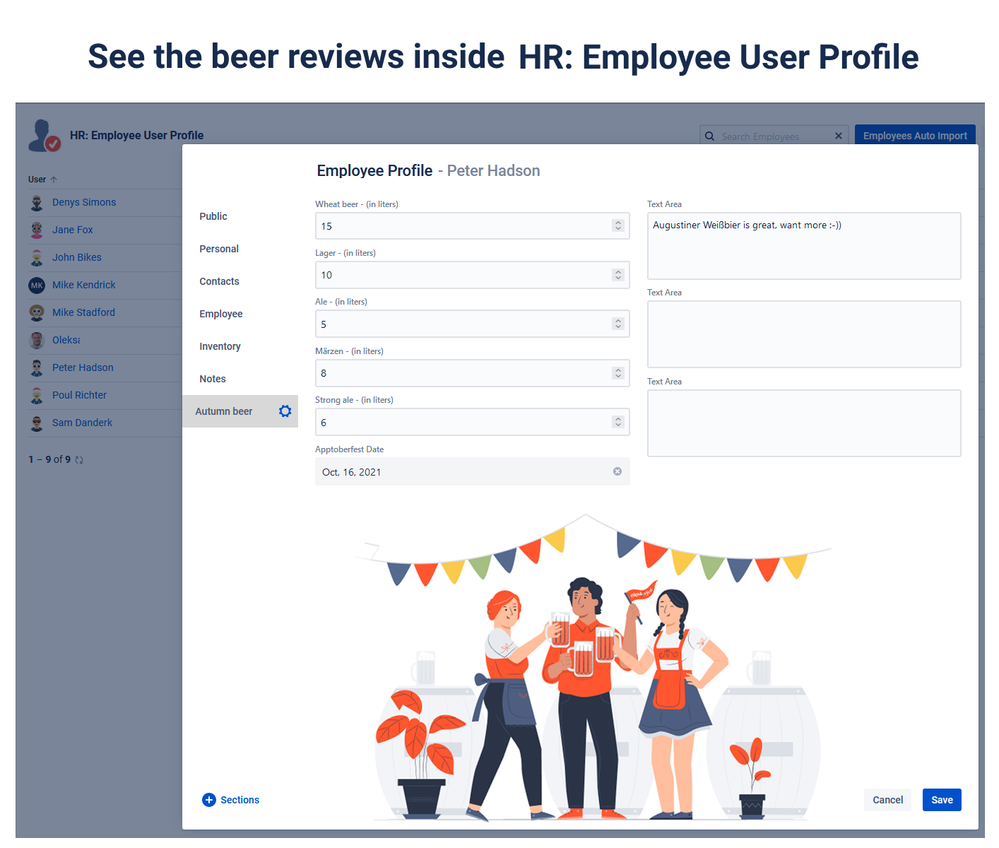Adjust the Lager liters stepper
The image size is (999, 848).
pos(618,275)
